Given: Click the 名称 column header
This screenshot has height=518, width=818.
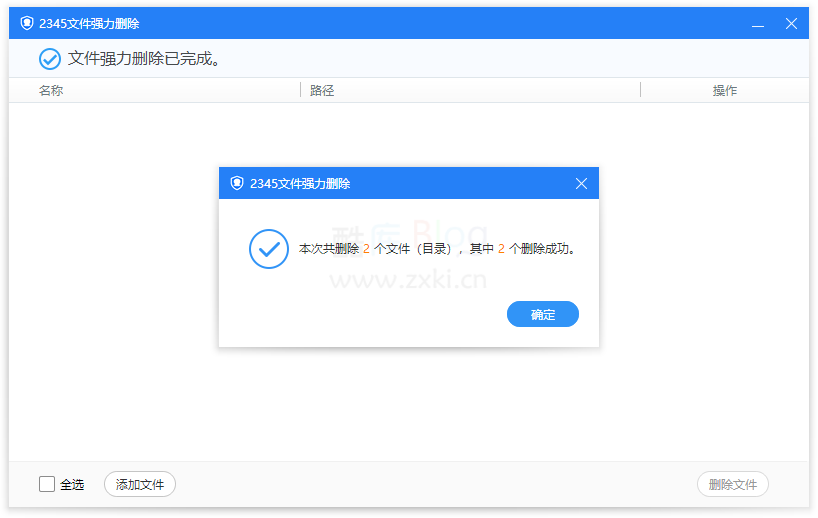Looking at the screenshot, I should coord(51,90).
